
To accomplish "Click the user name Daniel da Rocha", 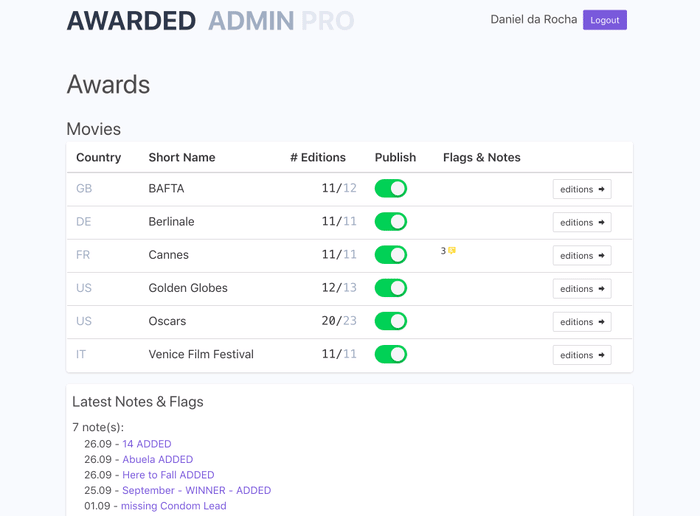I will coord(533,20).
